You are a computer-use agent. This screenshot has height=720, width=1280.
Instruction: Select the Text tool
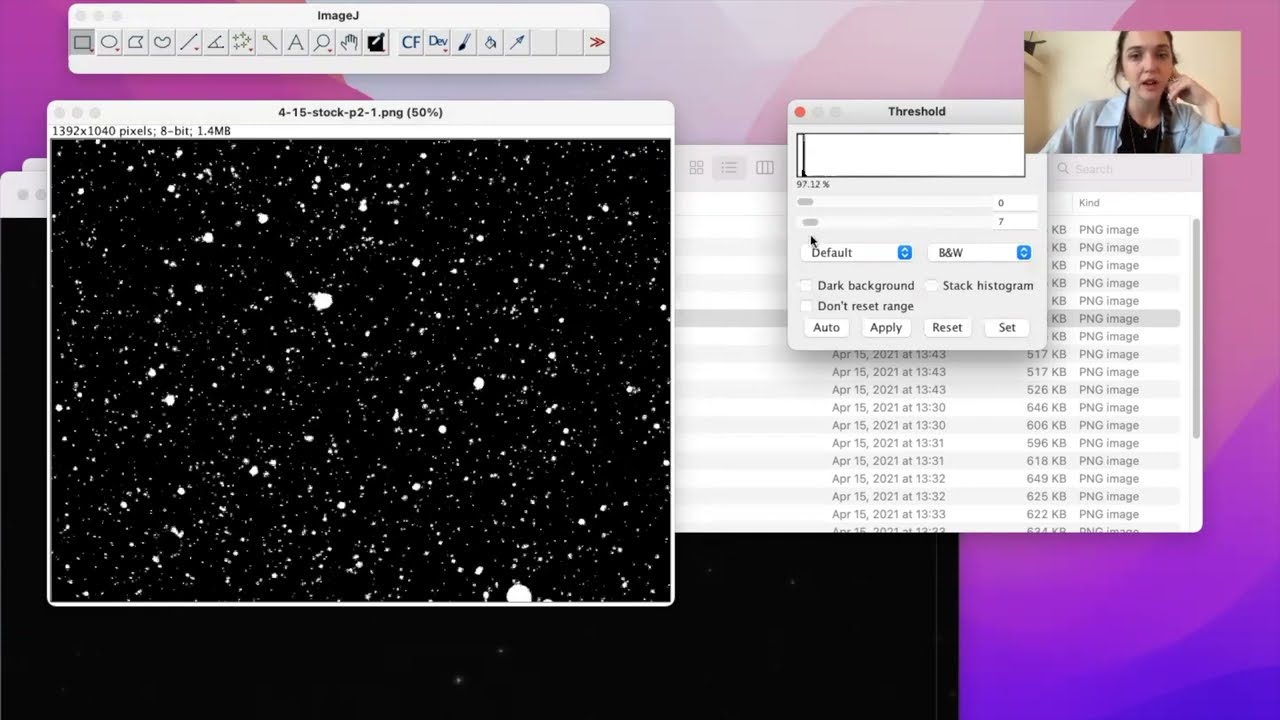click(295, 42)
